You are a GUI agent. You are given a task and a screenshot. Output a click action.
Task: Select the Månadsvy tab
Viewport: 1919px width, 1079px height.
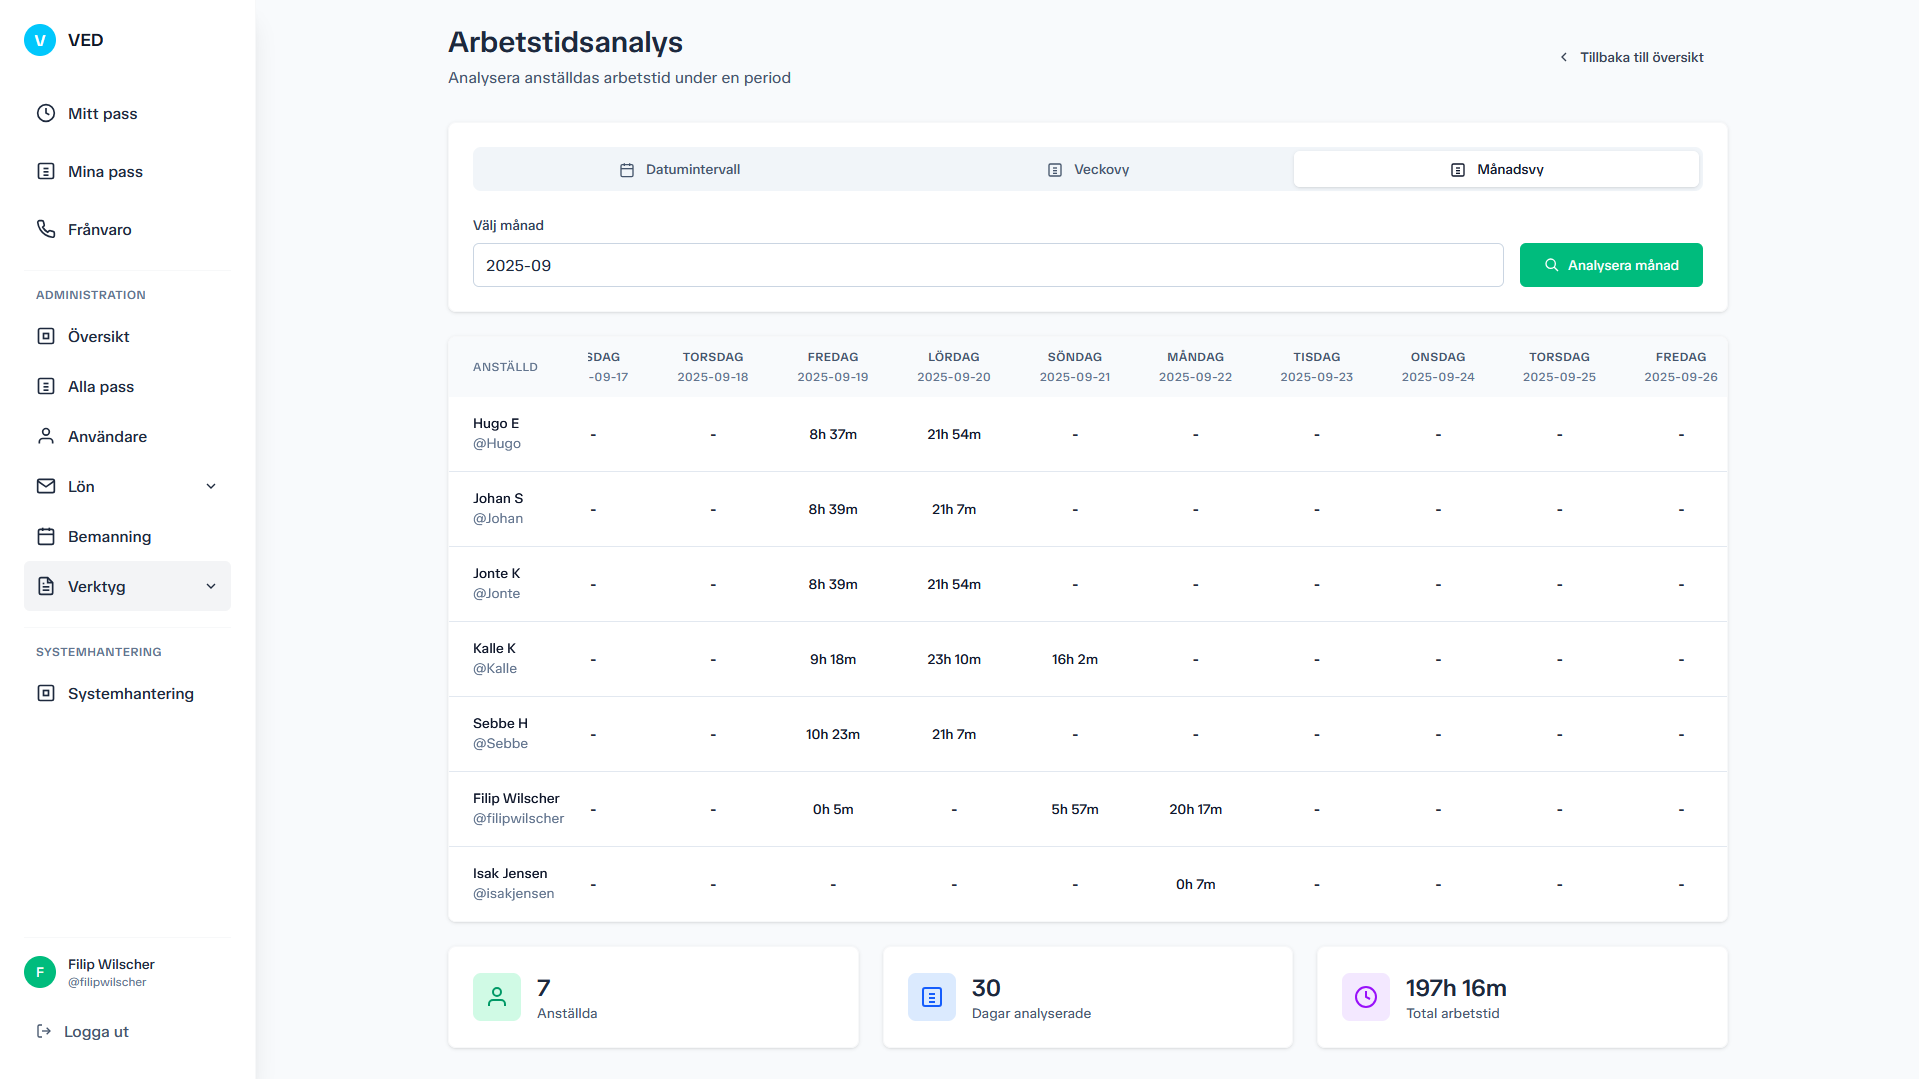point(1496,169)
